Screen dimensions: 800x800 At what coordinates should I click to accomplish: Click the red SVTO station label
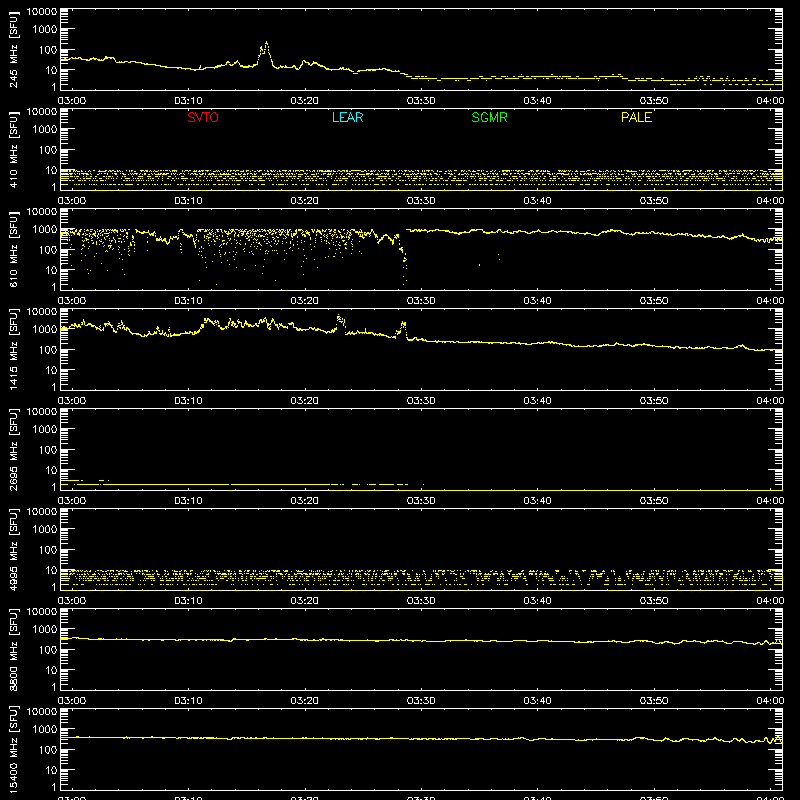coord(203,117)
